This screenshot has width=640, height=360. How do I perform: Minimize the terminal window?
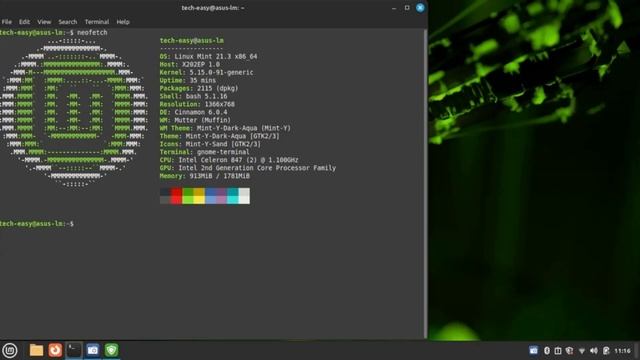[x=394, y=8]
